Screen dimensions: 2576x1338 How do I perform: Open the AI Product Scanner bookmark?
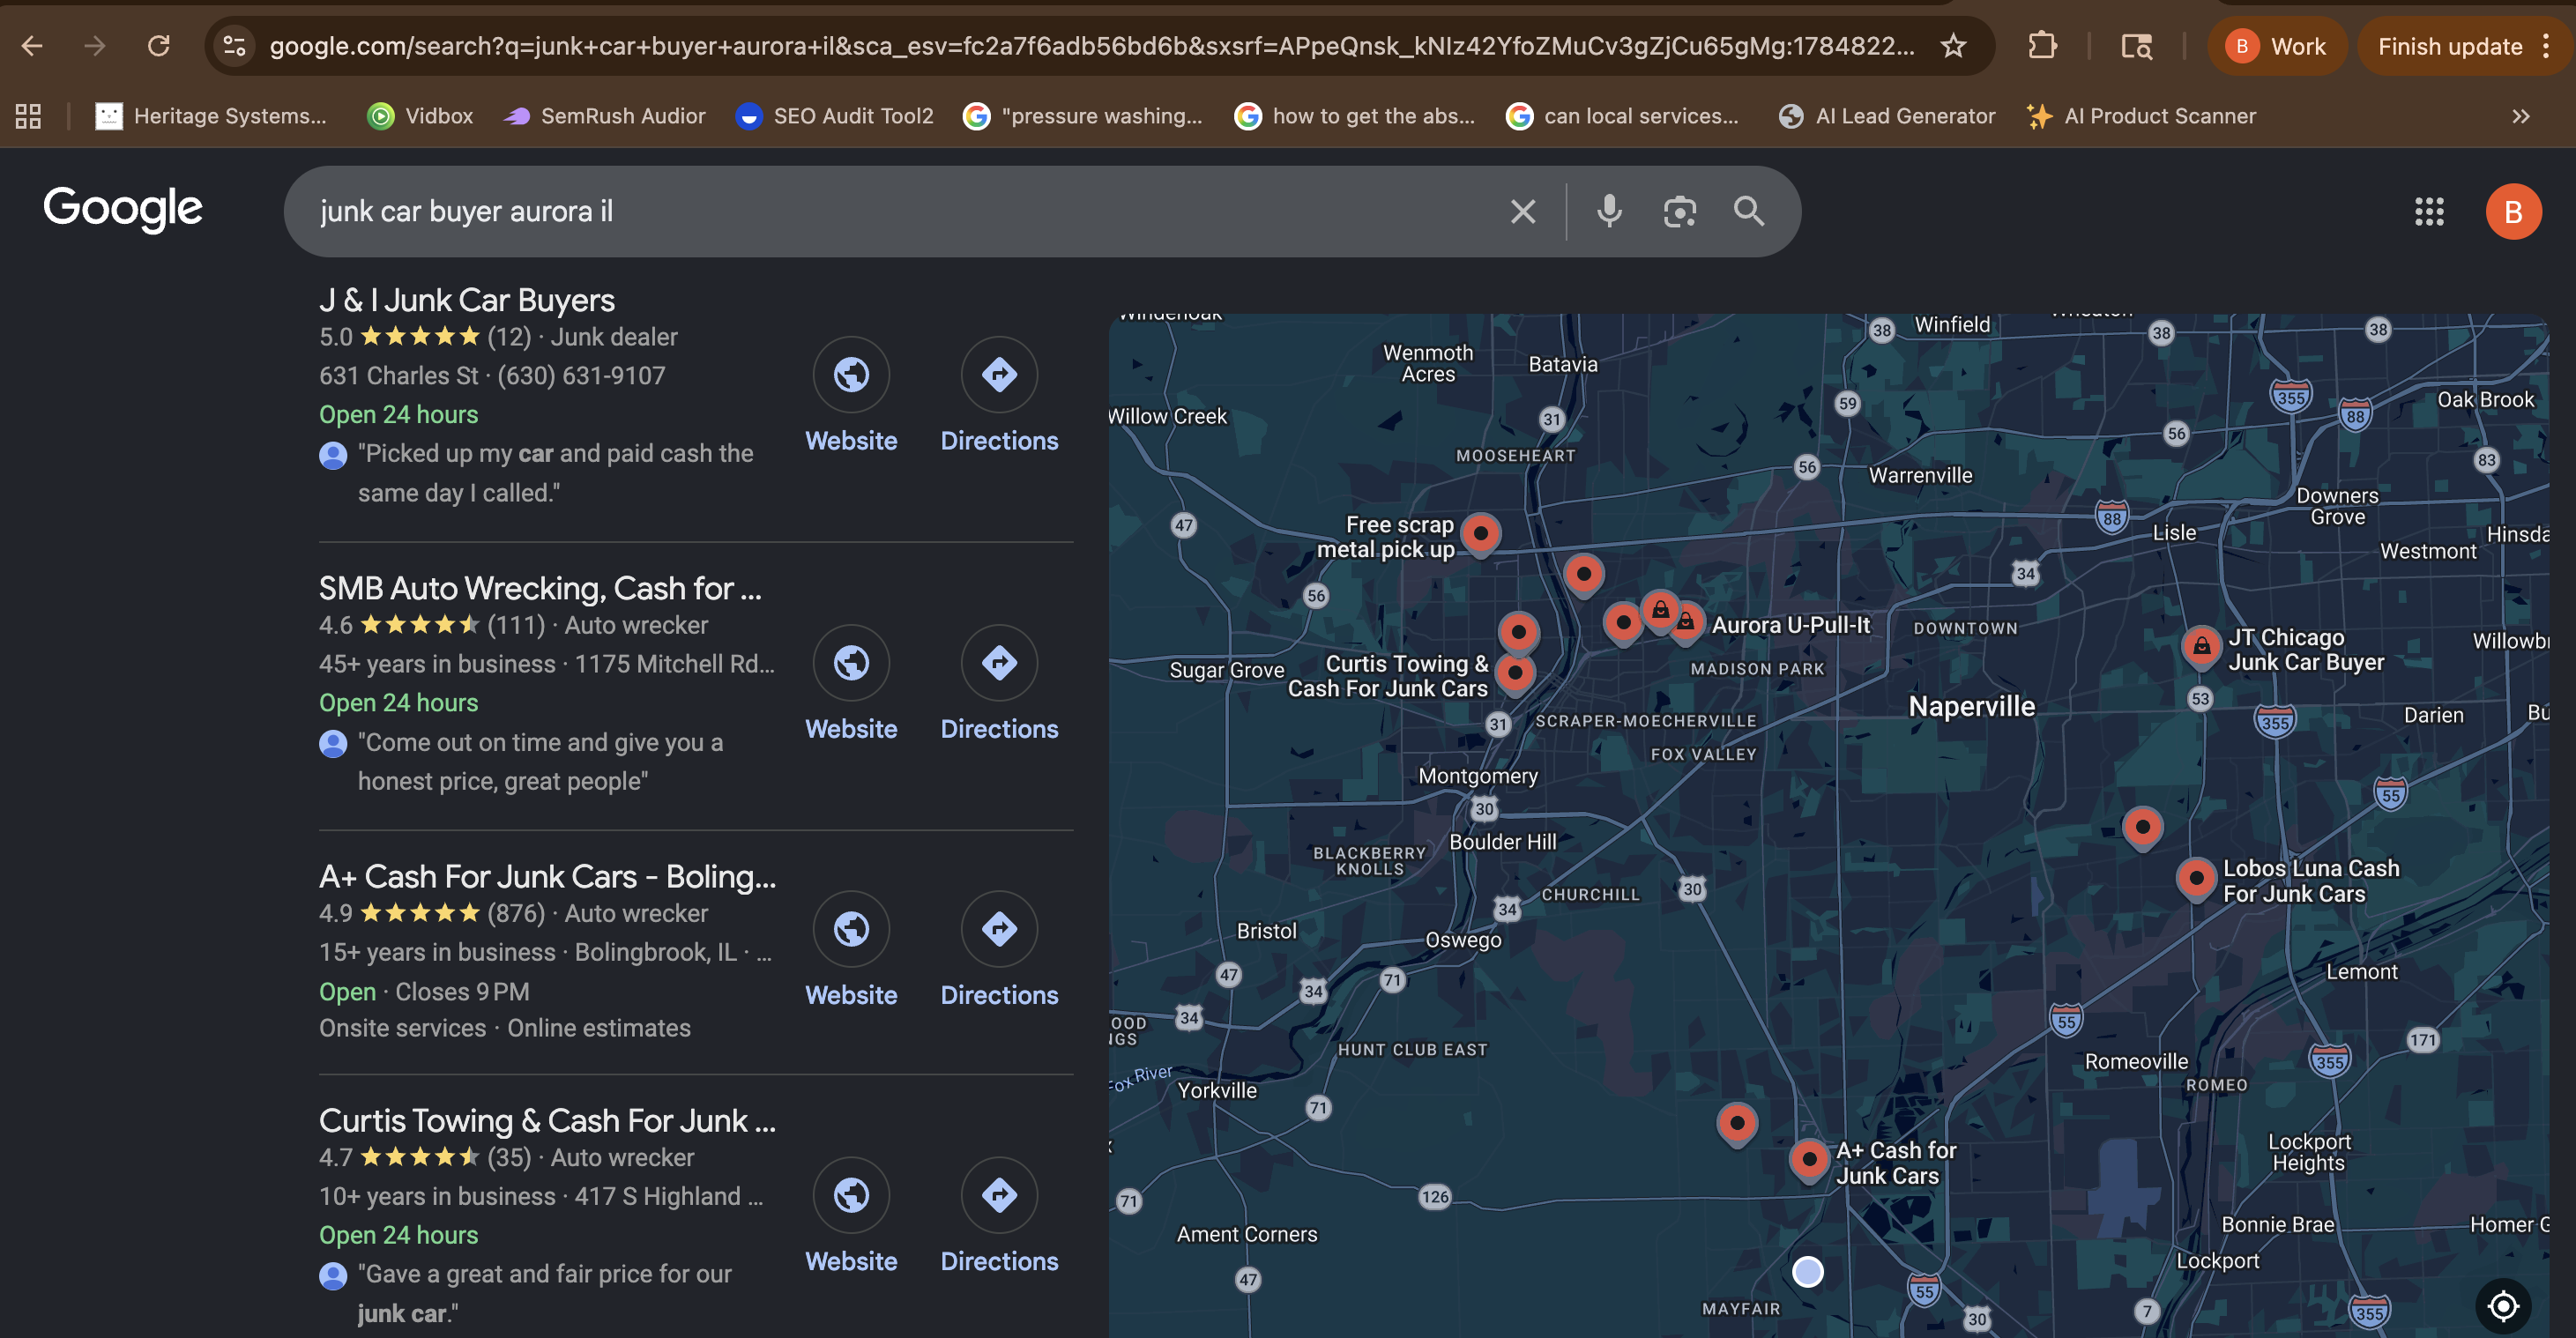[2142, 116]
